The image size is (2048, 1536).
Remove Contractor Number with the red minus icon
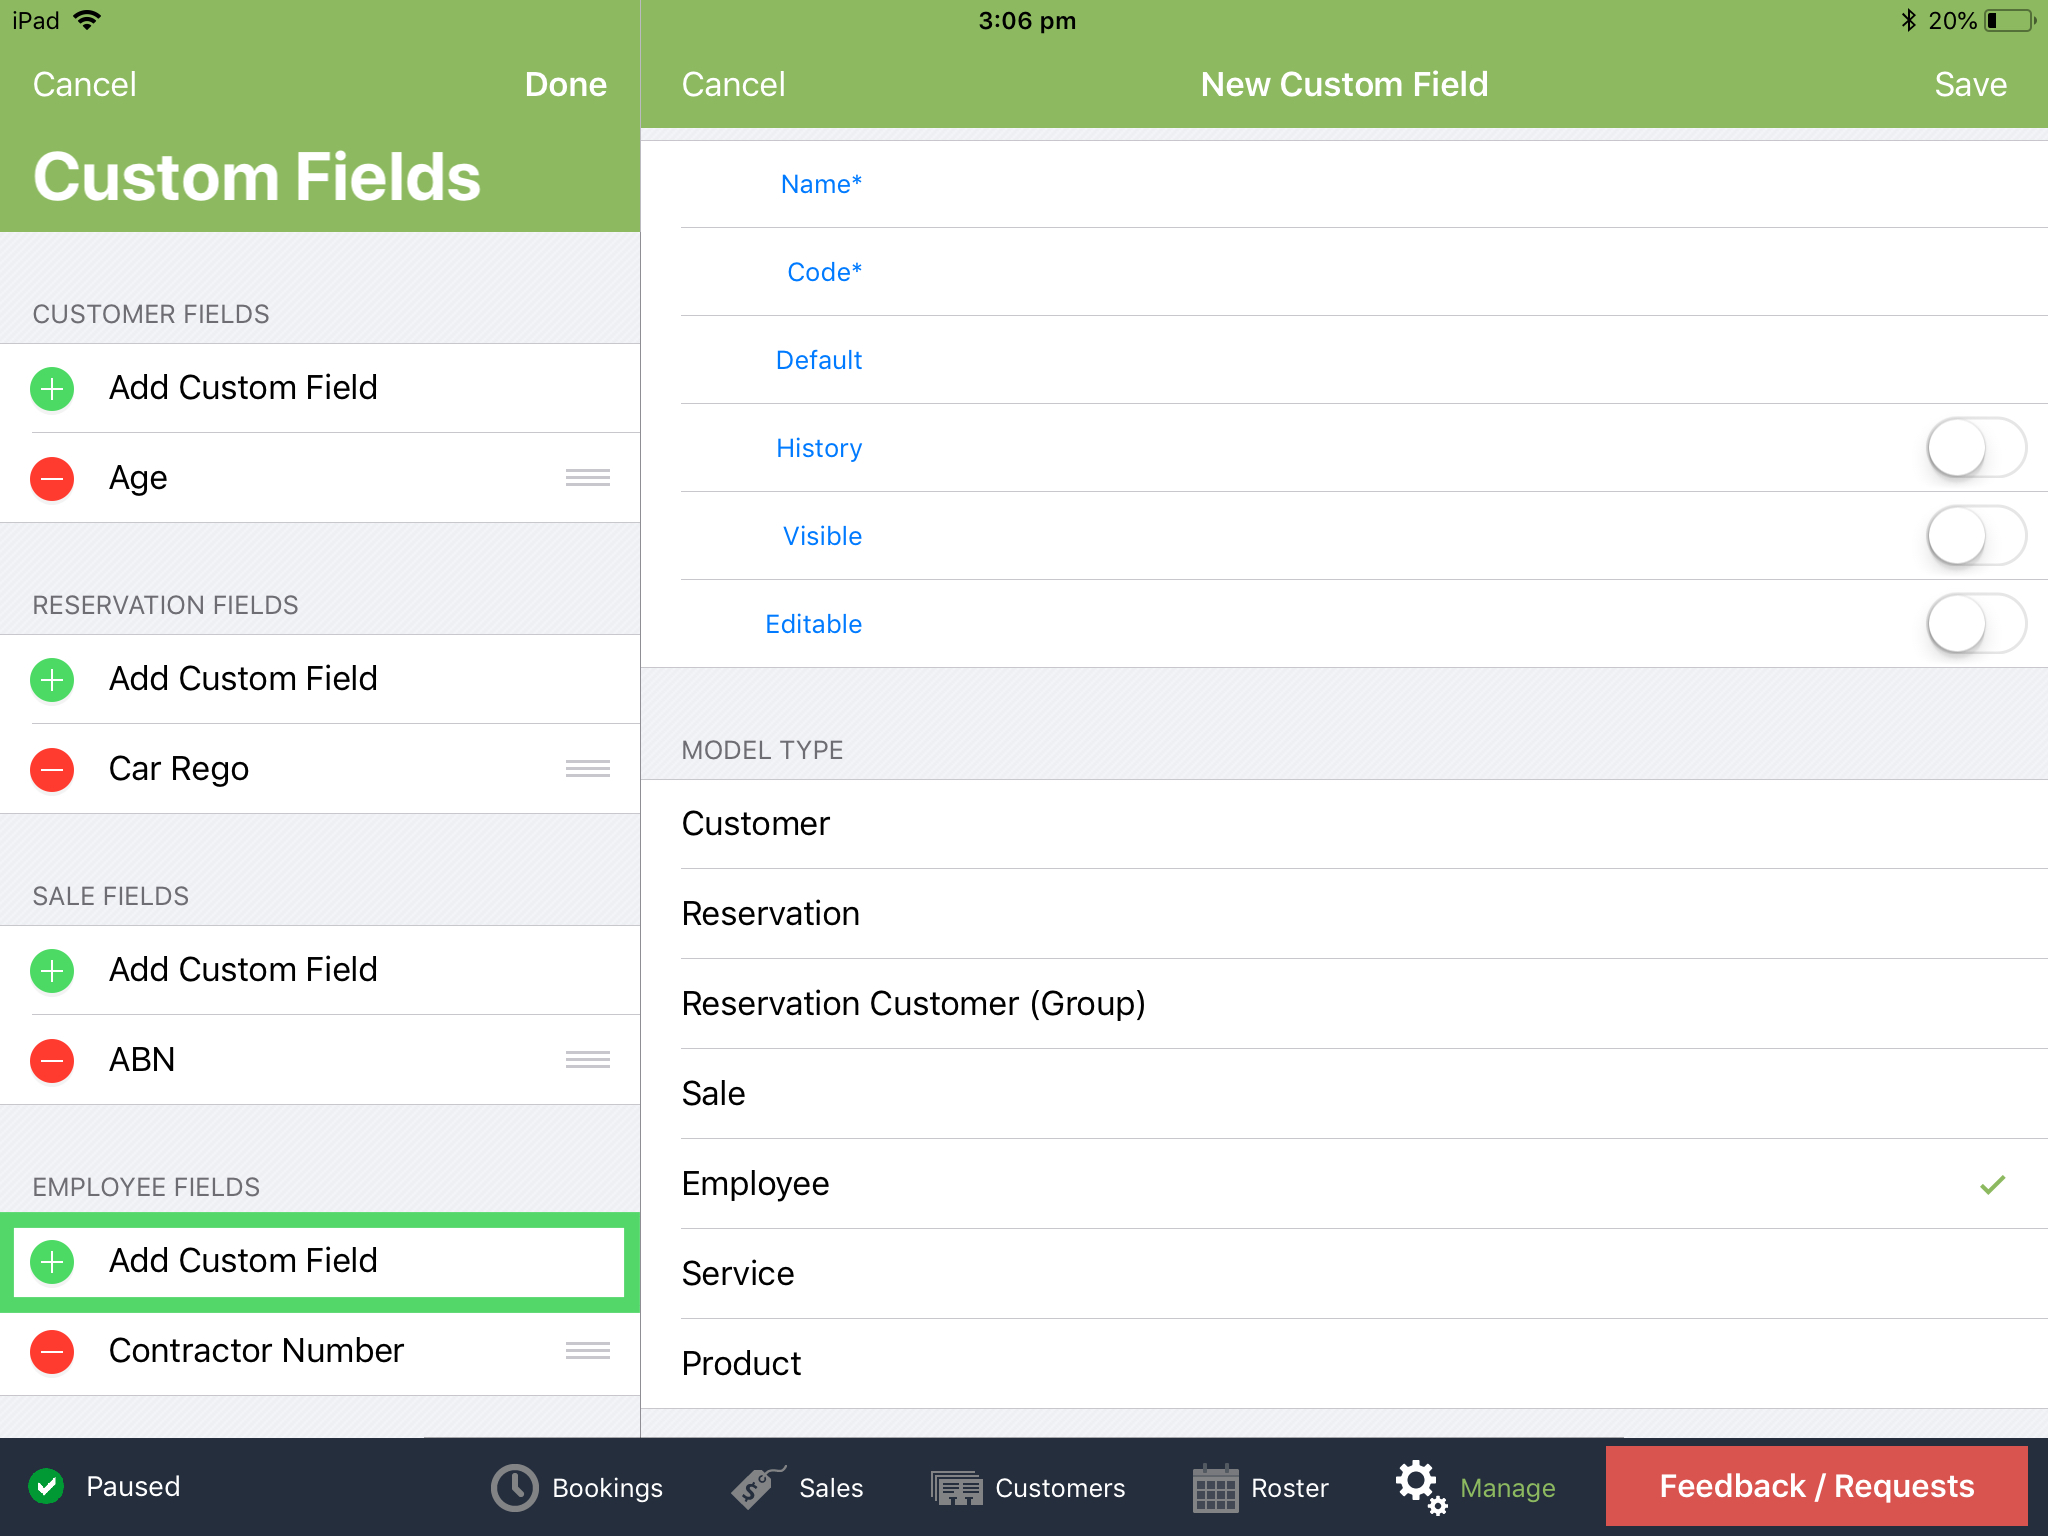tap(51, 1351)
